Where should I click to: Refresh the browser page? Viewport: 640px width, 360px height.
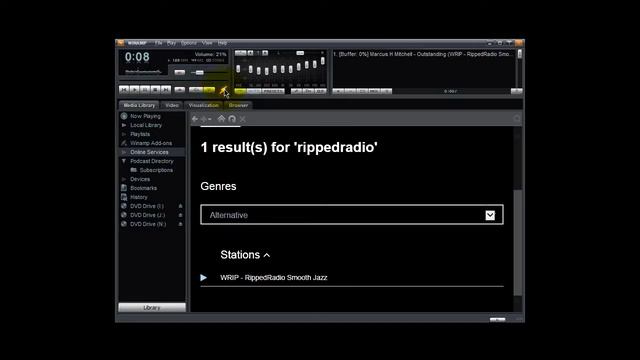coord(232,119)
